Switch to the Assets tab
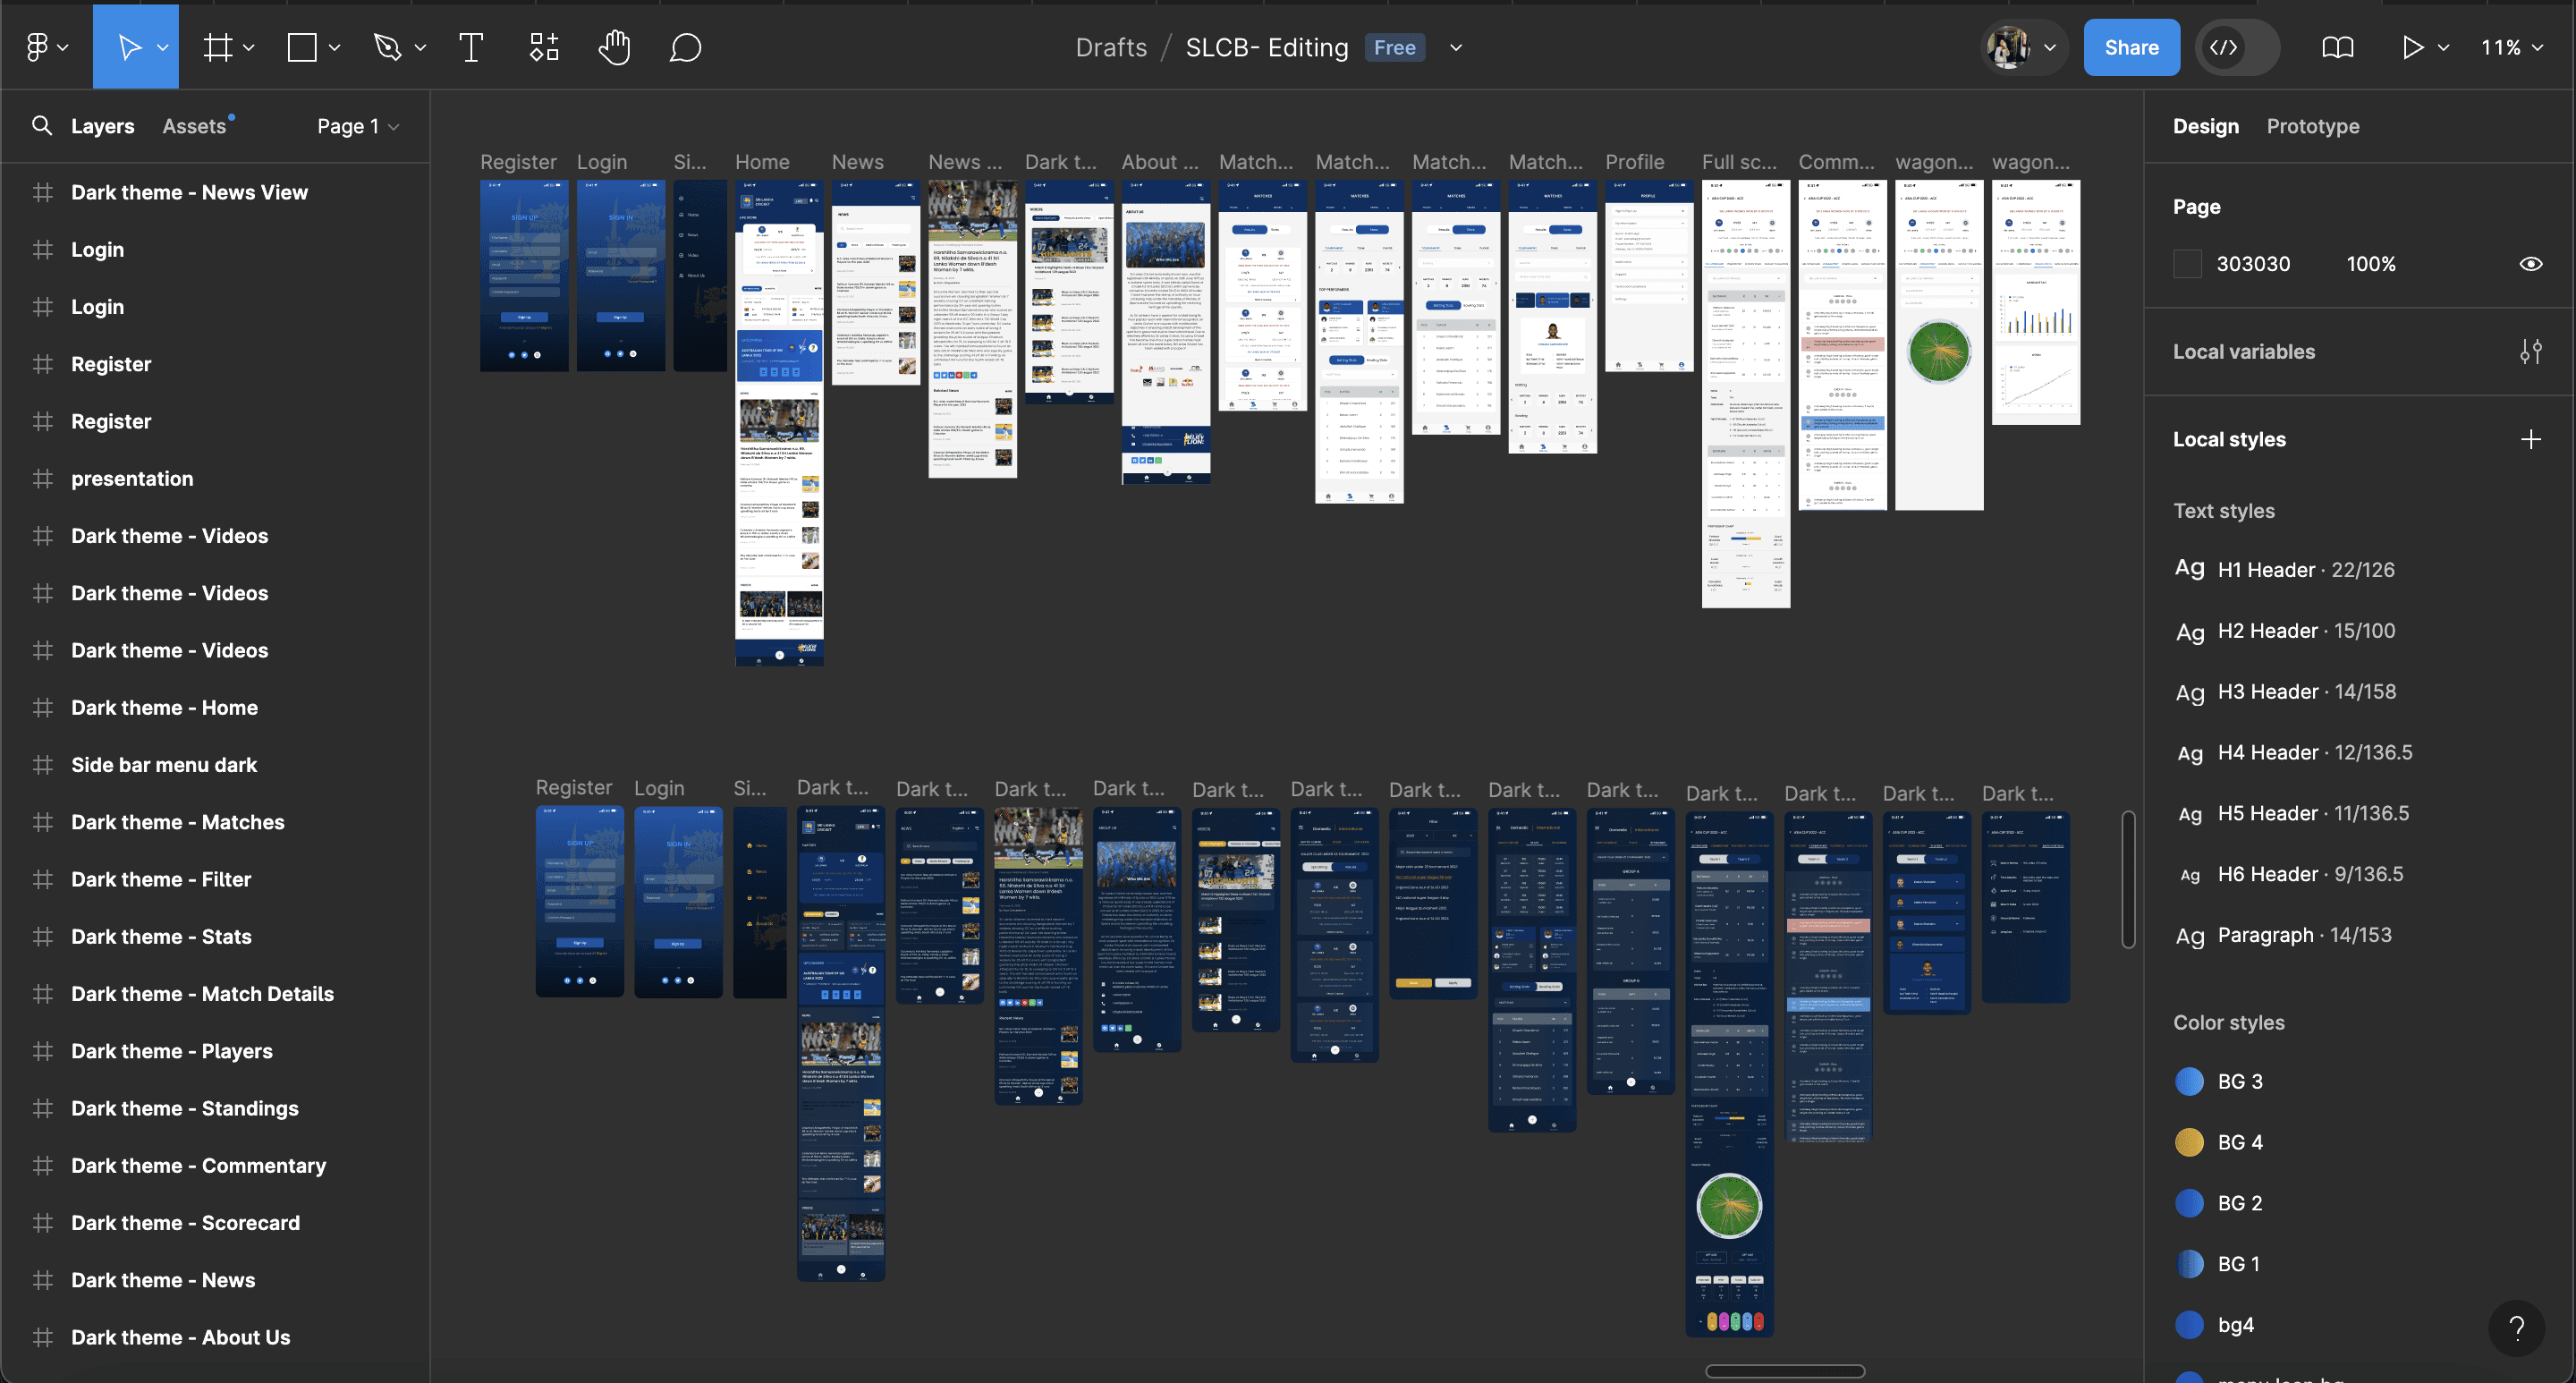This screenshot has width=2576, height=1383. (194, 126)
